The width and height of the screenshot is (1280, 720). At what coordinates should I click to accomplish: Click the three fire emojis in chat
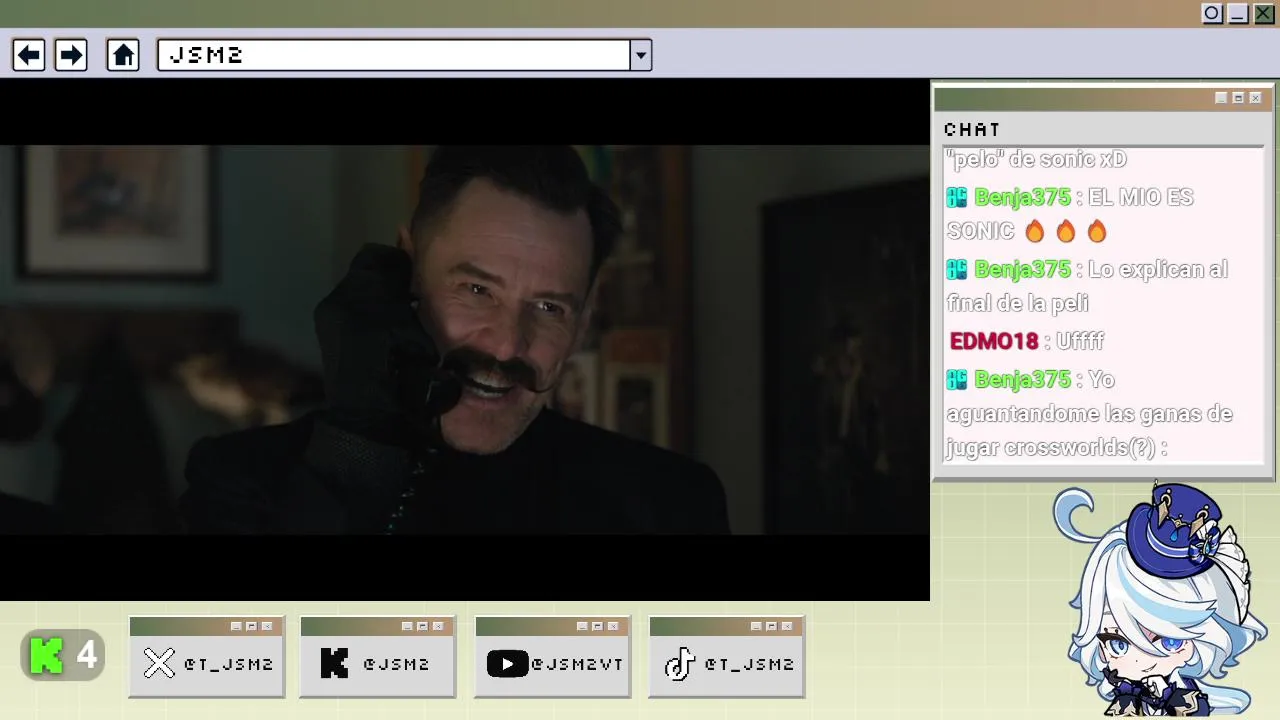[x=1065, y=231]
